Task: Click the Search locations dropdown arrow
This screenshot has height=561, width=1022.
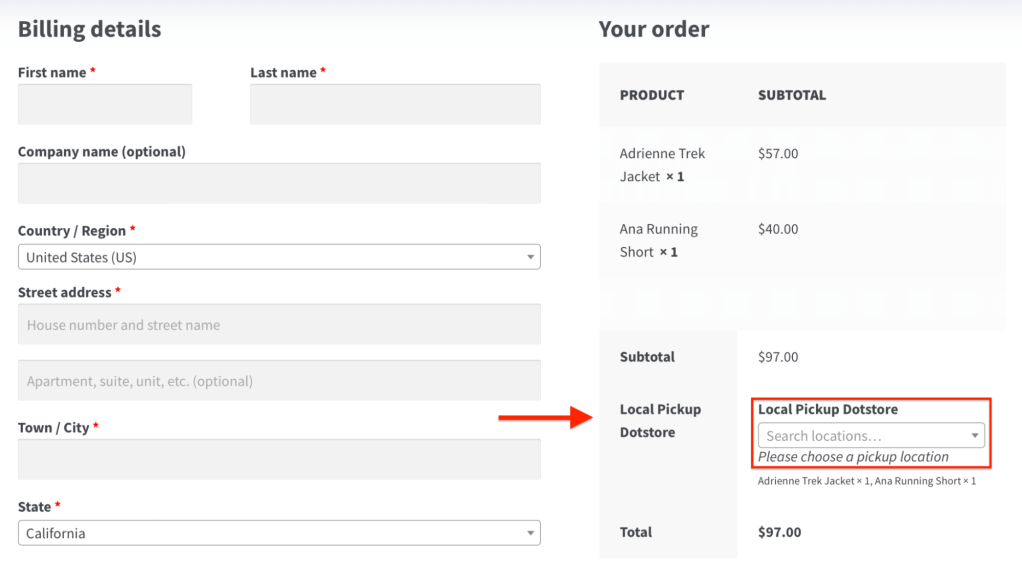Action: pyautogui.click(x=975, y=436)
